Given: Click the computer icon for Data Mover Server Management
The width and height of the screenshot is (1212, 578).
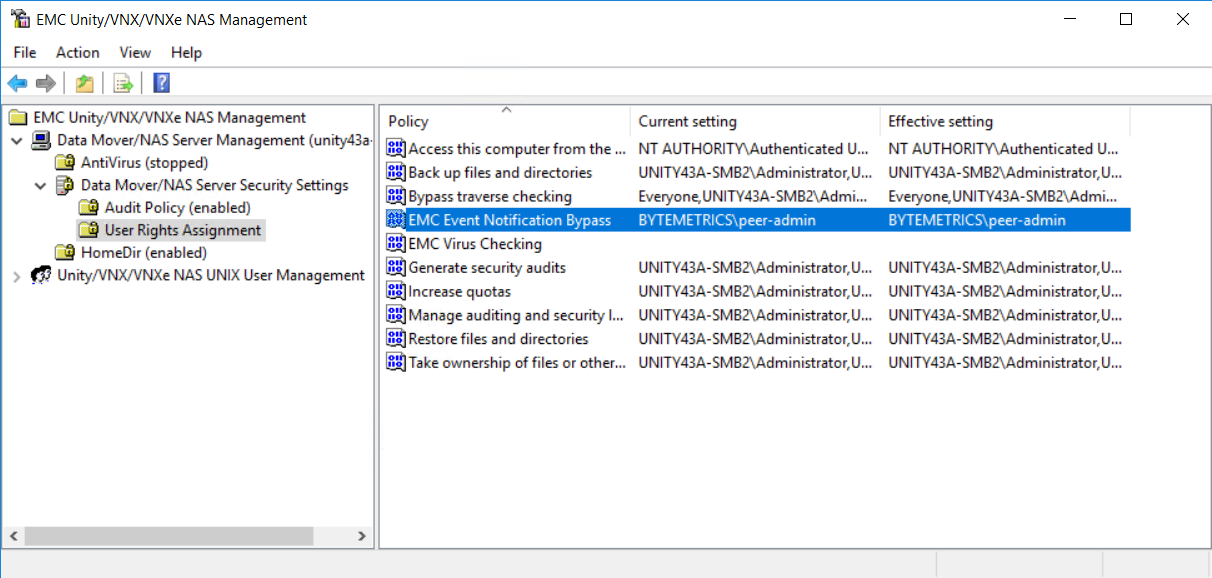Looking at the screenshot, I should (x=40, y=140).
